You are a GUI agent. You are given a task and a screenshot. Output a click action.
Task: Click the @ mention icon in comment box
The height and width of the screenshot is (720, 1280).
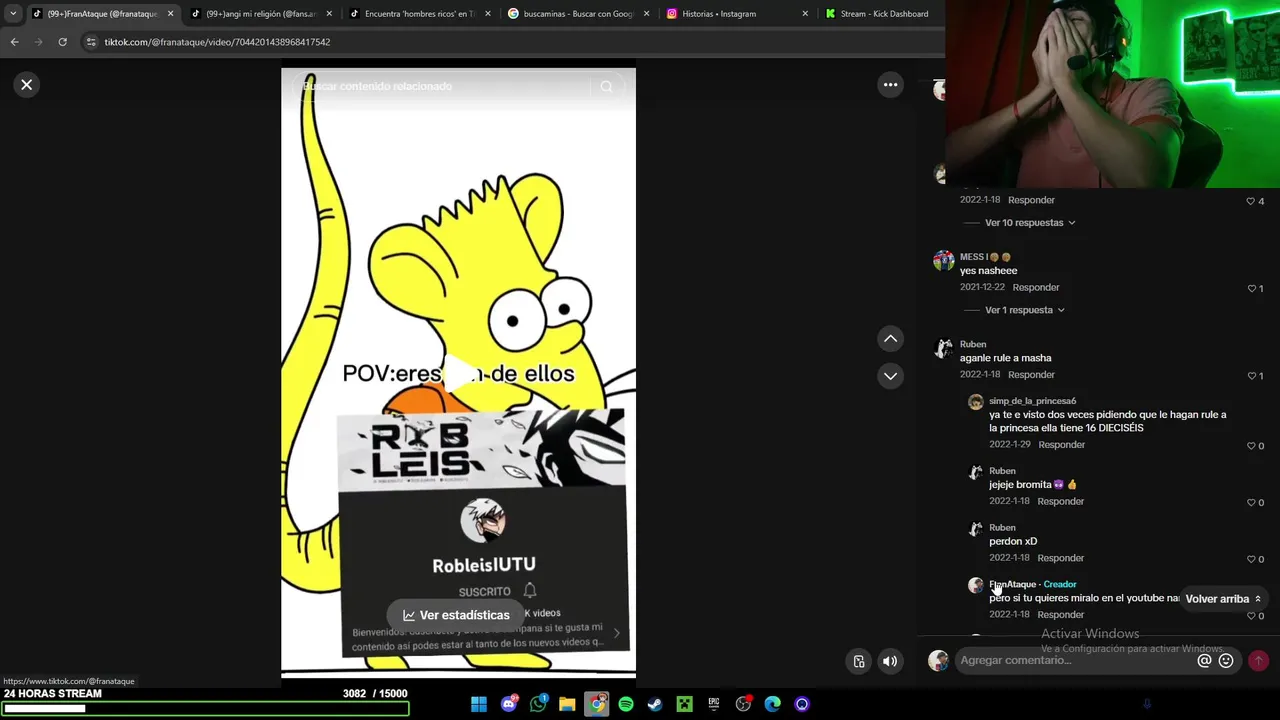(x=1205, y=660)
